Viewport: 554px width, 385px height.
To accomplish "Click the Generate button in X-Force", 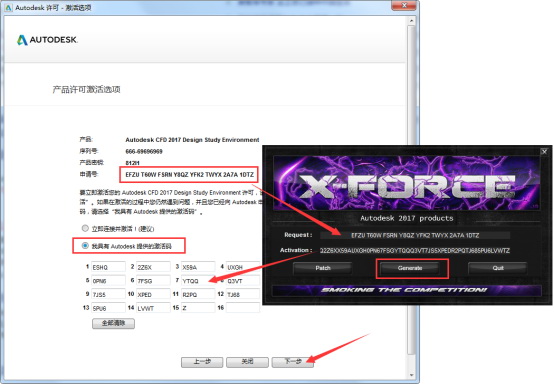I will click(x=410, y=268).
